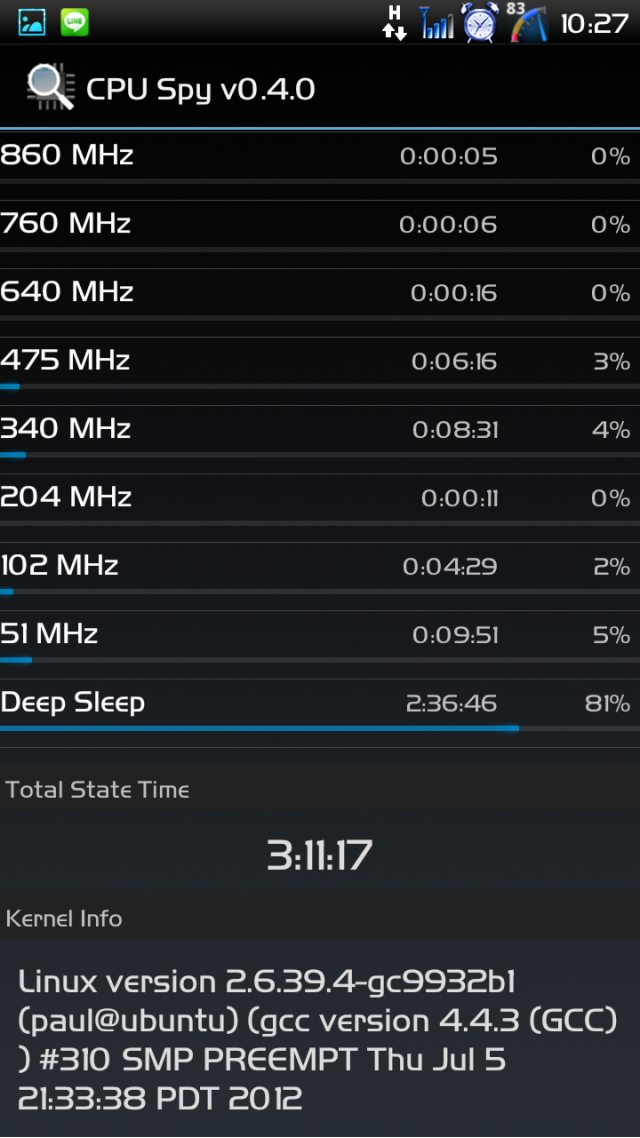Viewport: 640px width, 1138px height.
Task: Tap the 51 MHz usage progress bar
Action: 320,660
